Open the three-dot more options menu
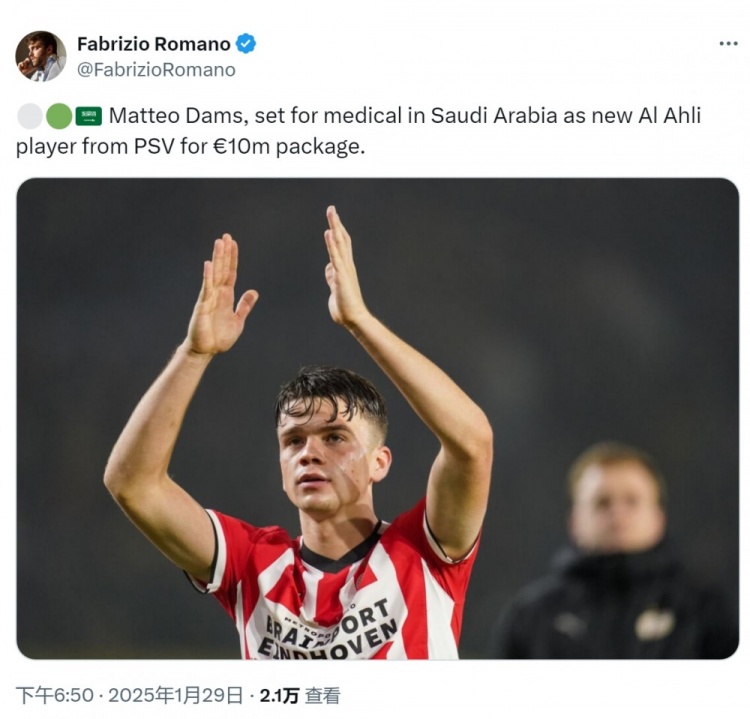750x719 pixels. coord(728,44)
